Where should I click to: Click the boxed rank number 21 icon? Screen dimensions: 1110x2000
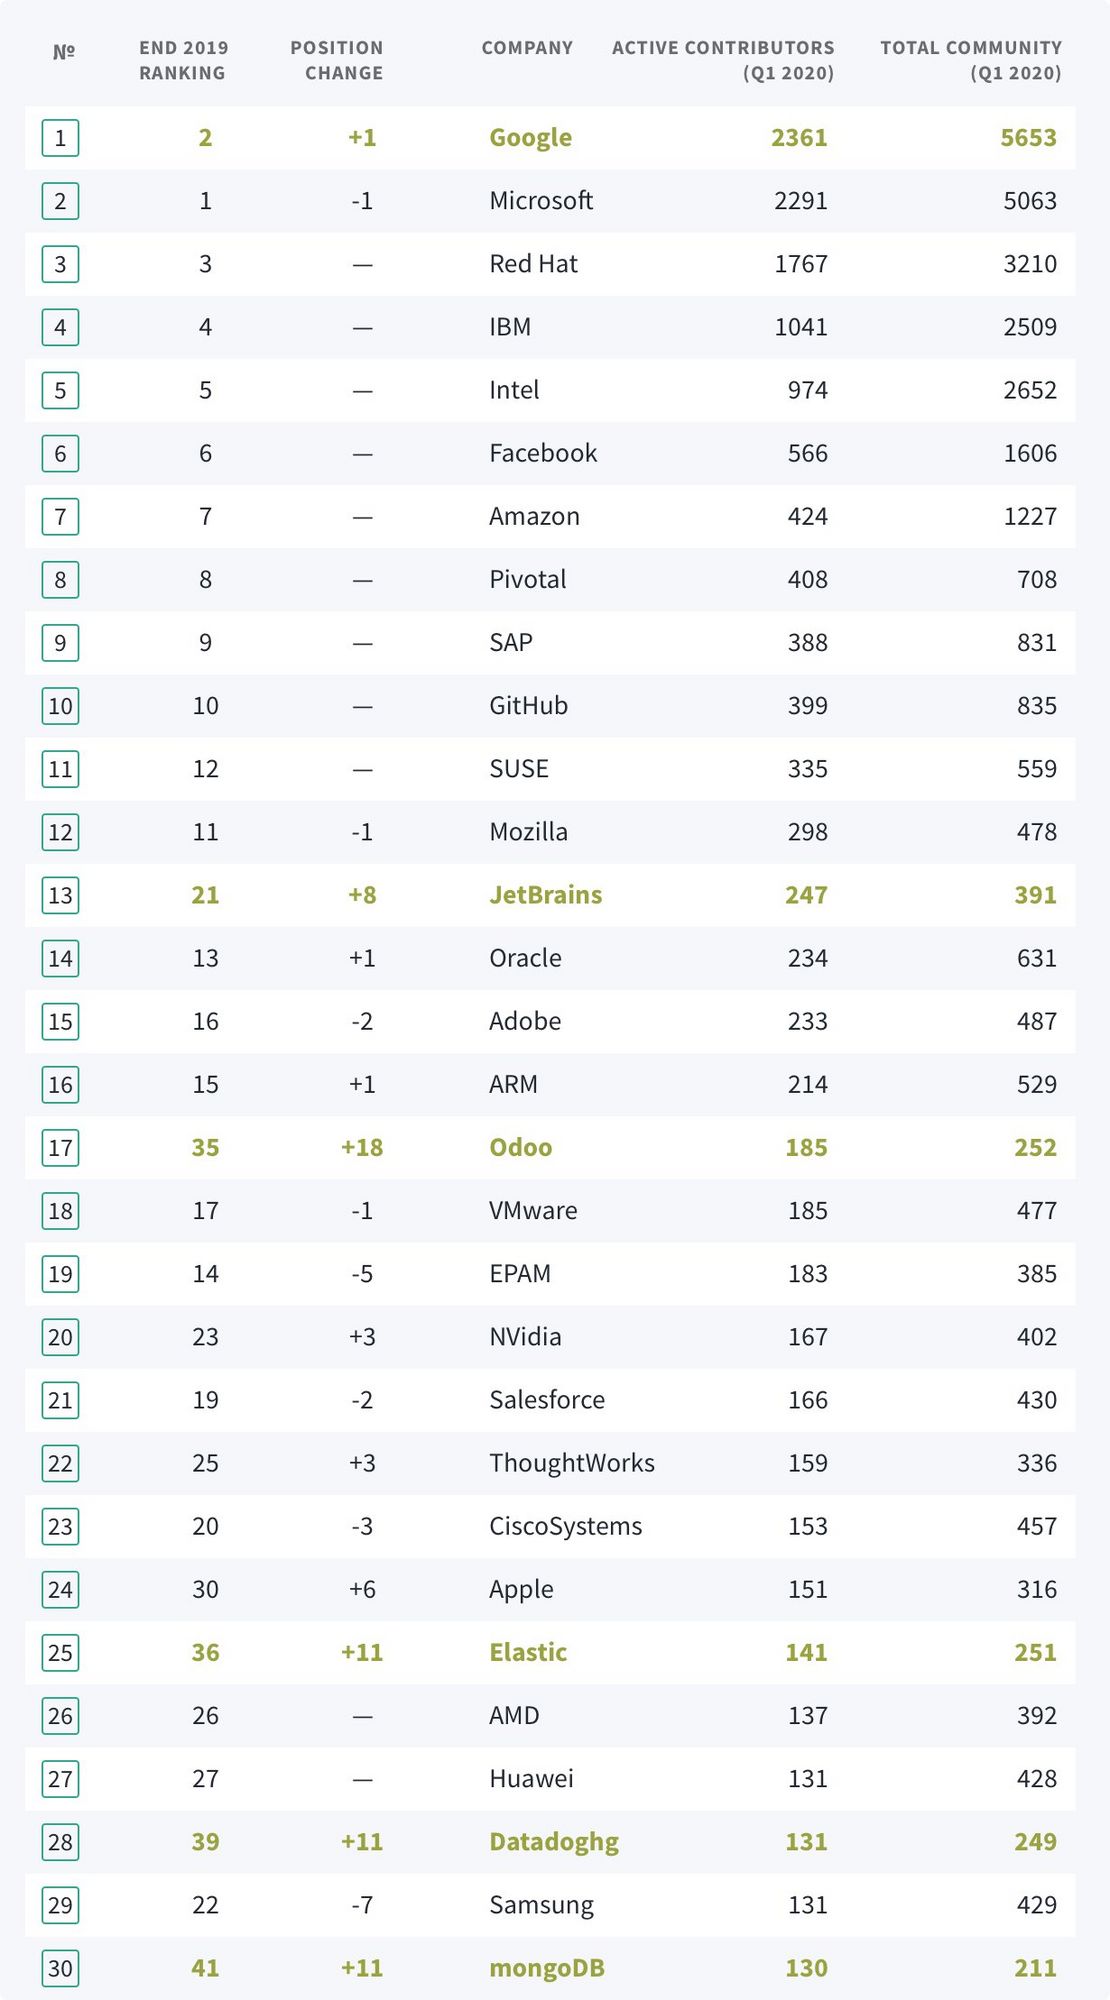coord(60,1400)
